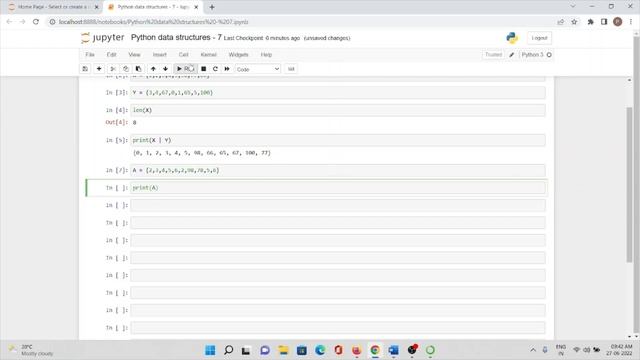640x360 pixels.
Task: Select the first empty cell below print(A)
Action: point(338,205)
